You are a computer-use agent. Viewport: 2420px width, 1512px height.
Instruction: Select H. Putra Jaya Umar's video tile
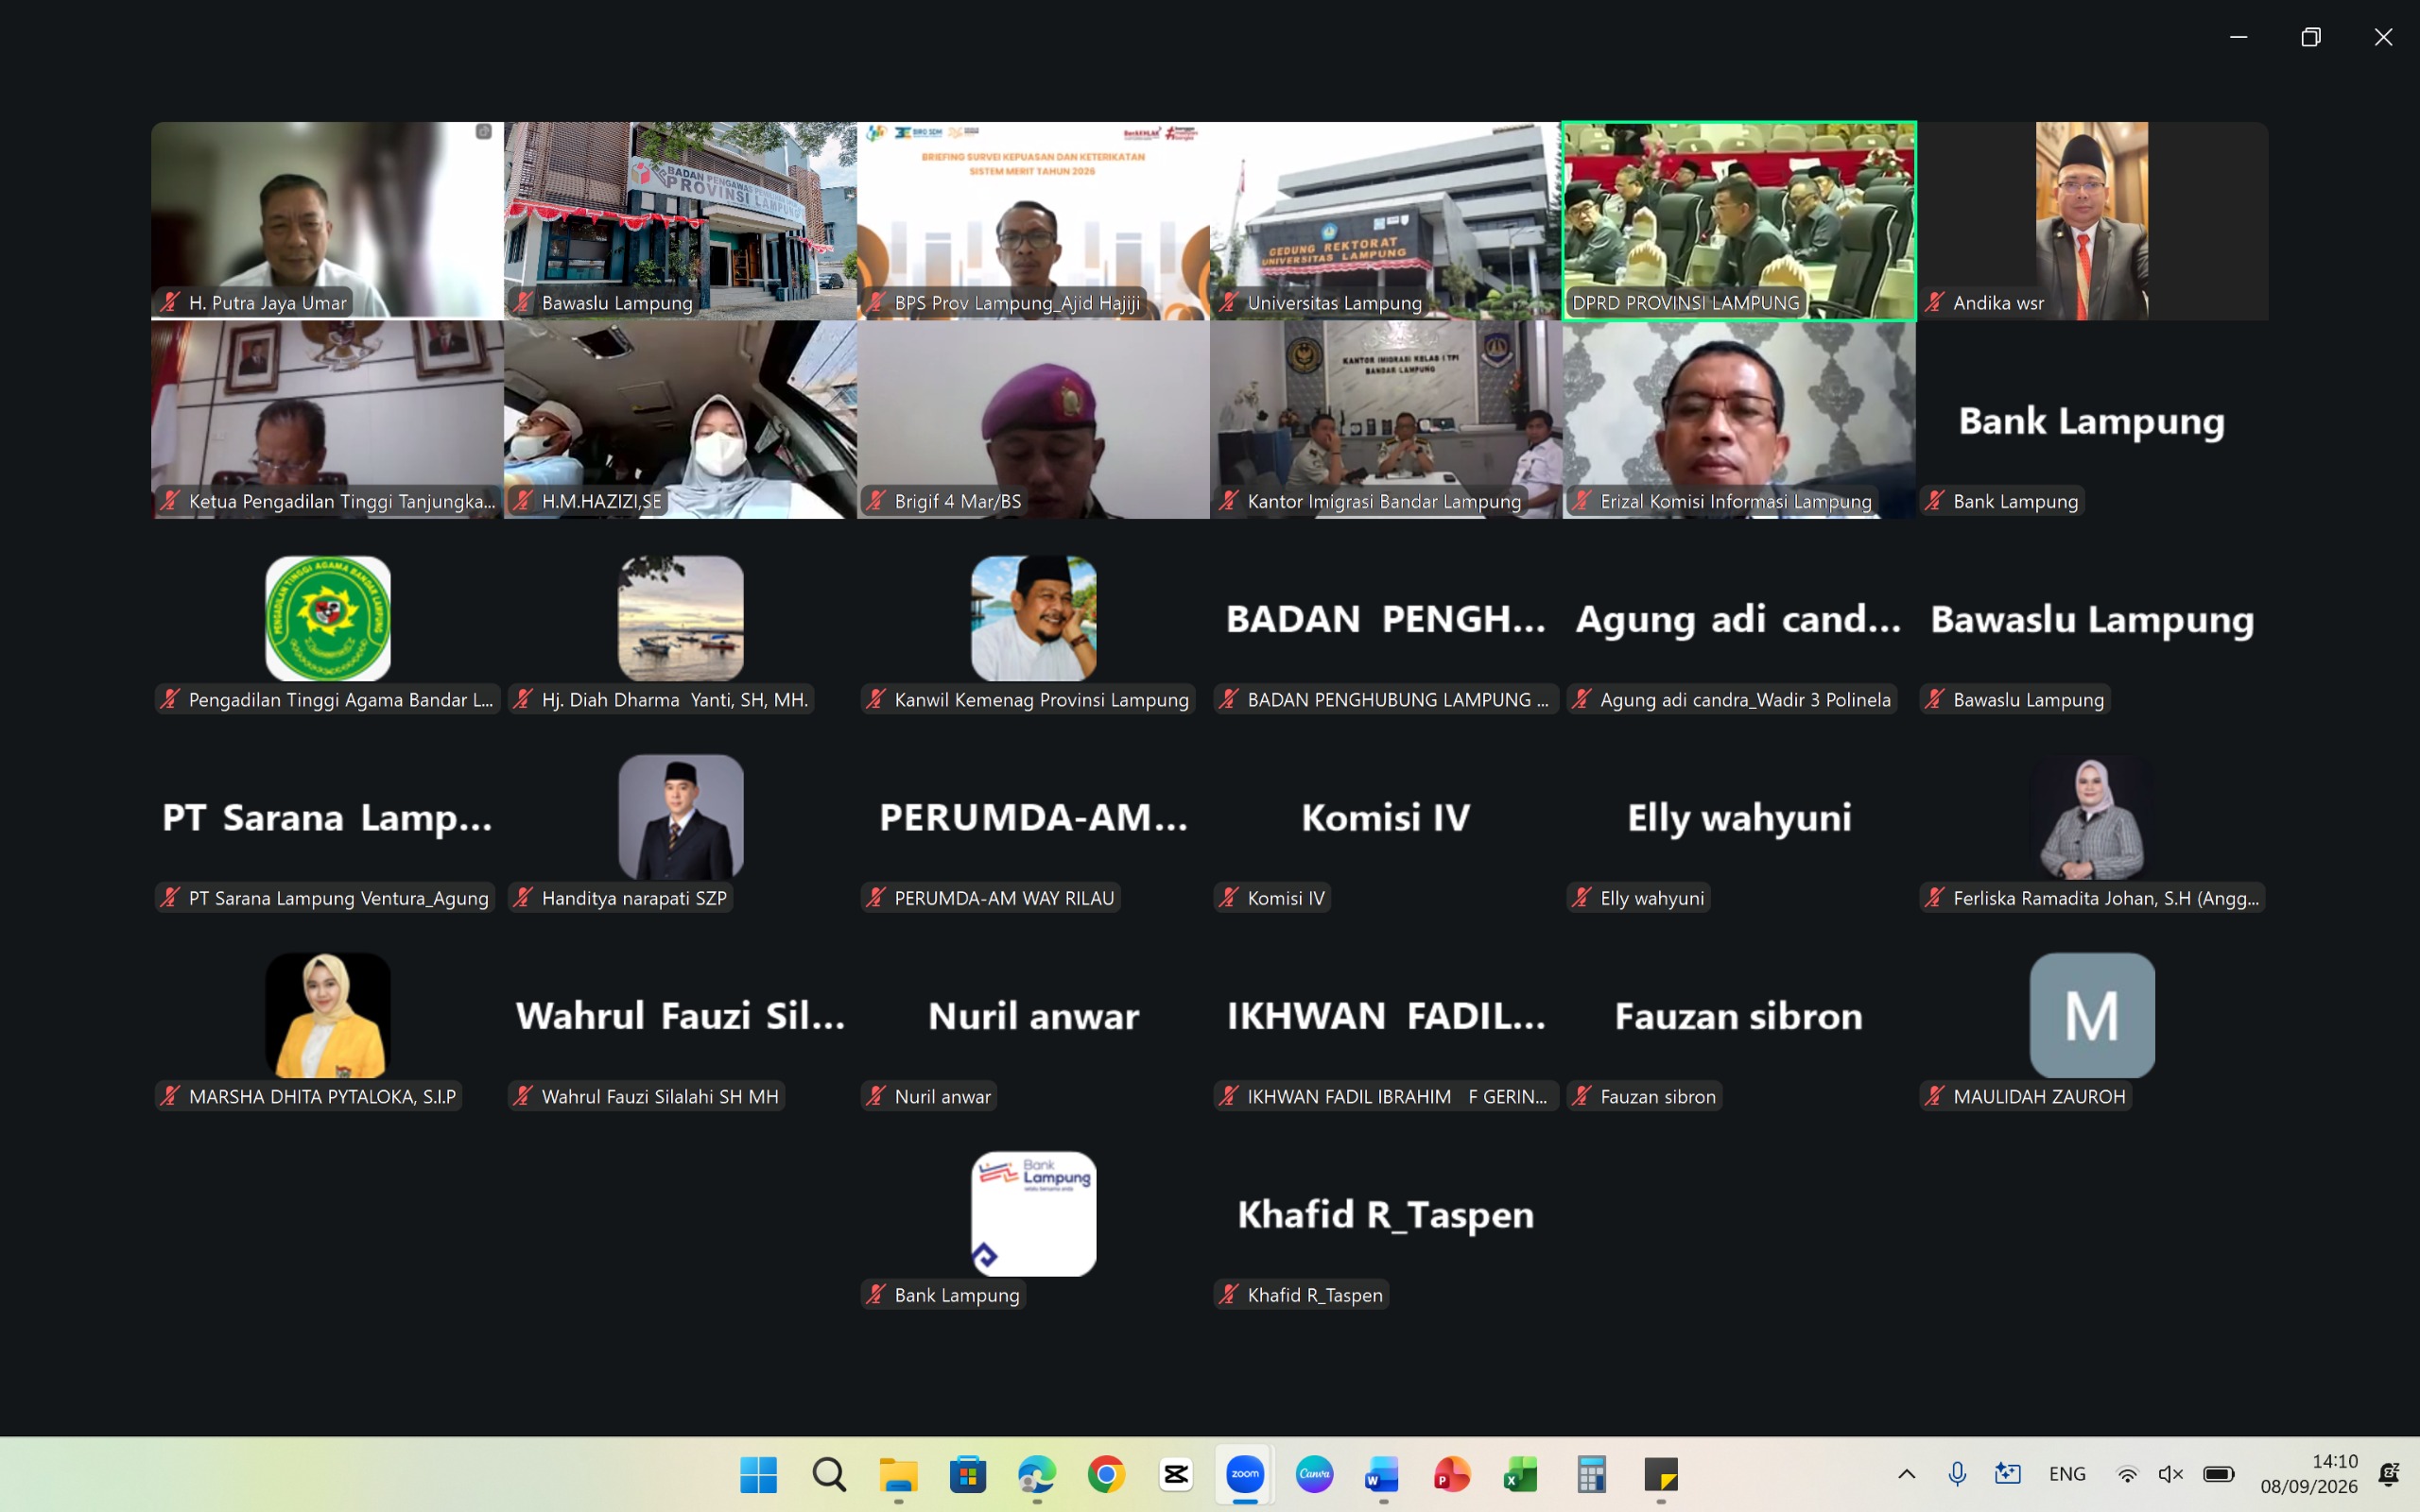(328, 221)
